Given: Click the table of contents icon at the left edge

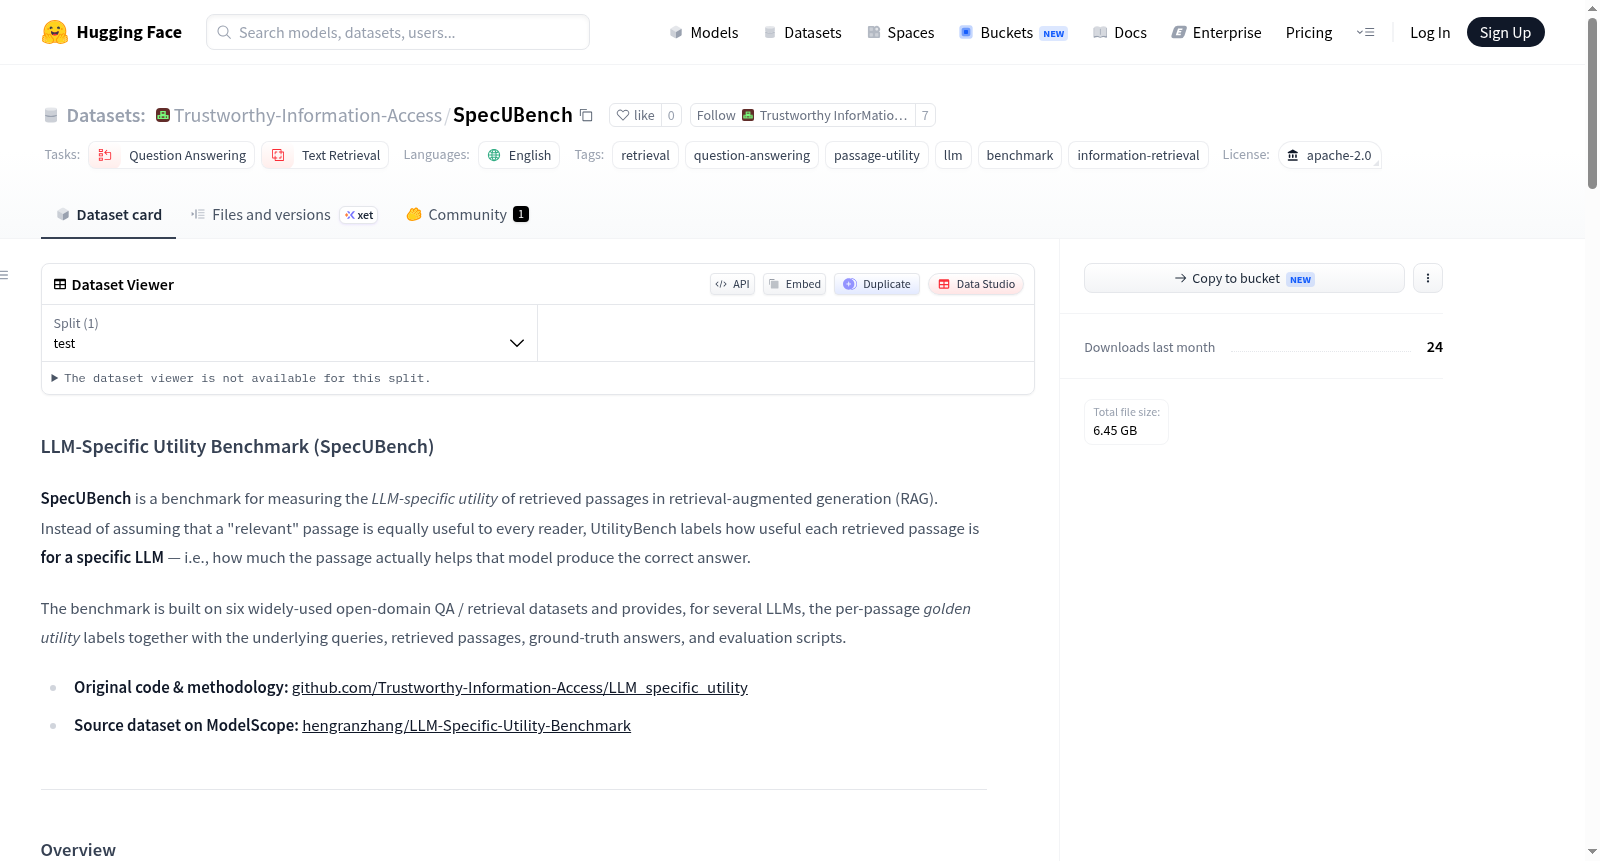Looking at the screenshot, I should point(4,275).
